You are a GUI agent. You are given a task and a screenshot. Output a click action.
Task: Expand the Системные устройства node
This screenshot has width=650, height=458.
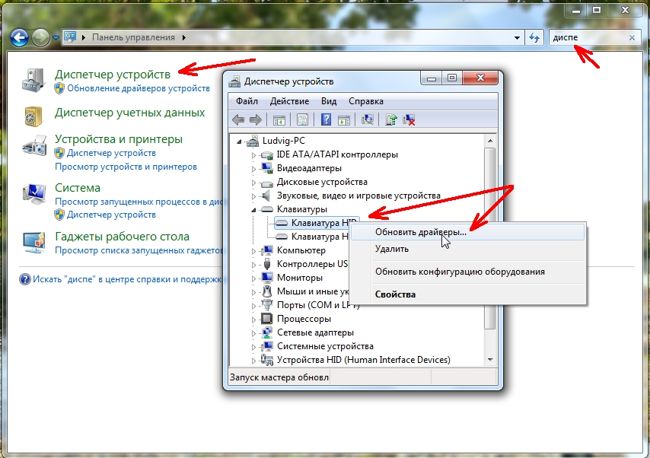click(x=254, y=347)
